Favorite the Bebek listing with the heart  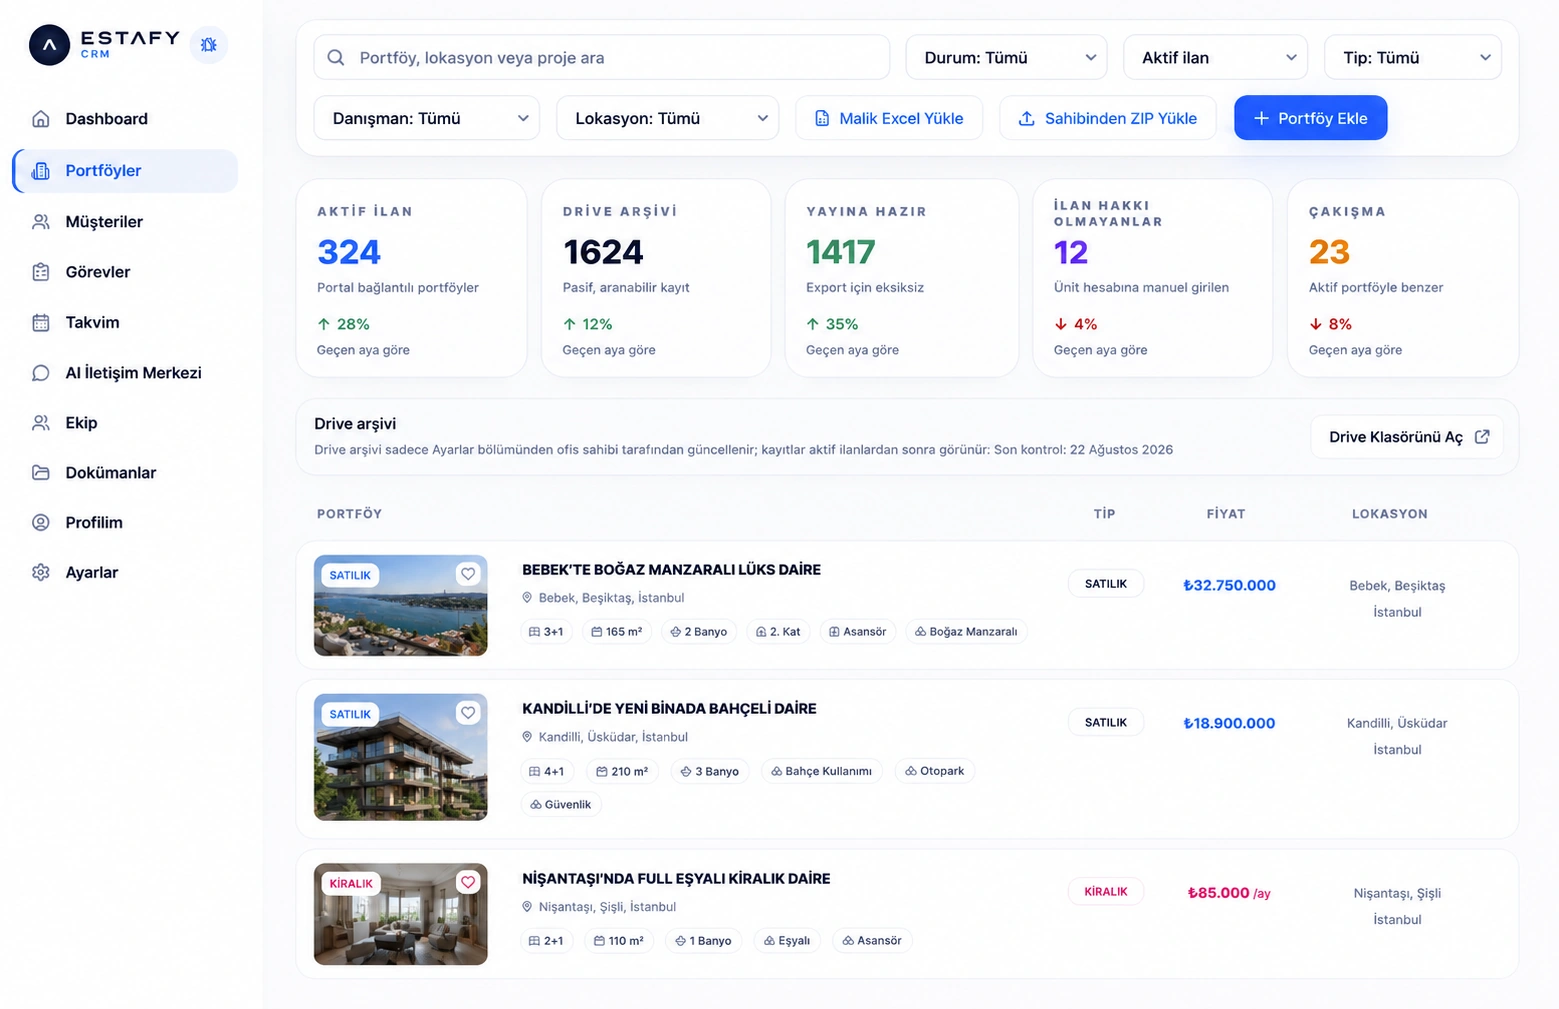(468, 574)
